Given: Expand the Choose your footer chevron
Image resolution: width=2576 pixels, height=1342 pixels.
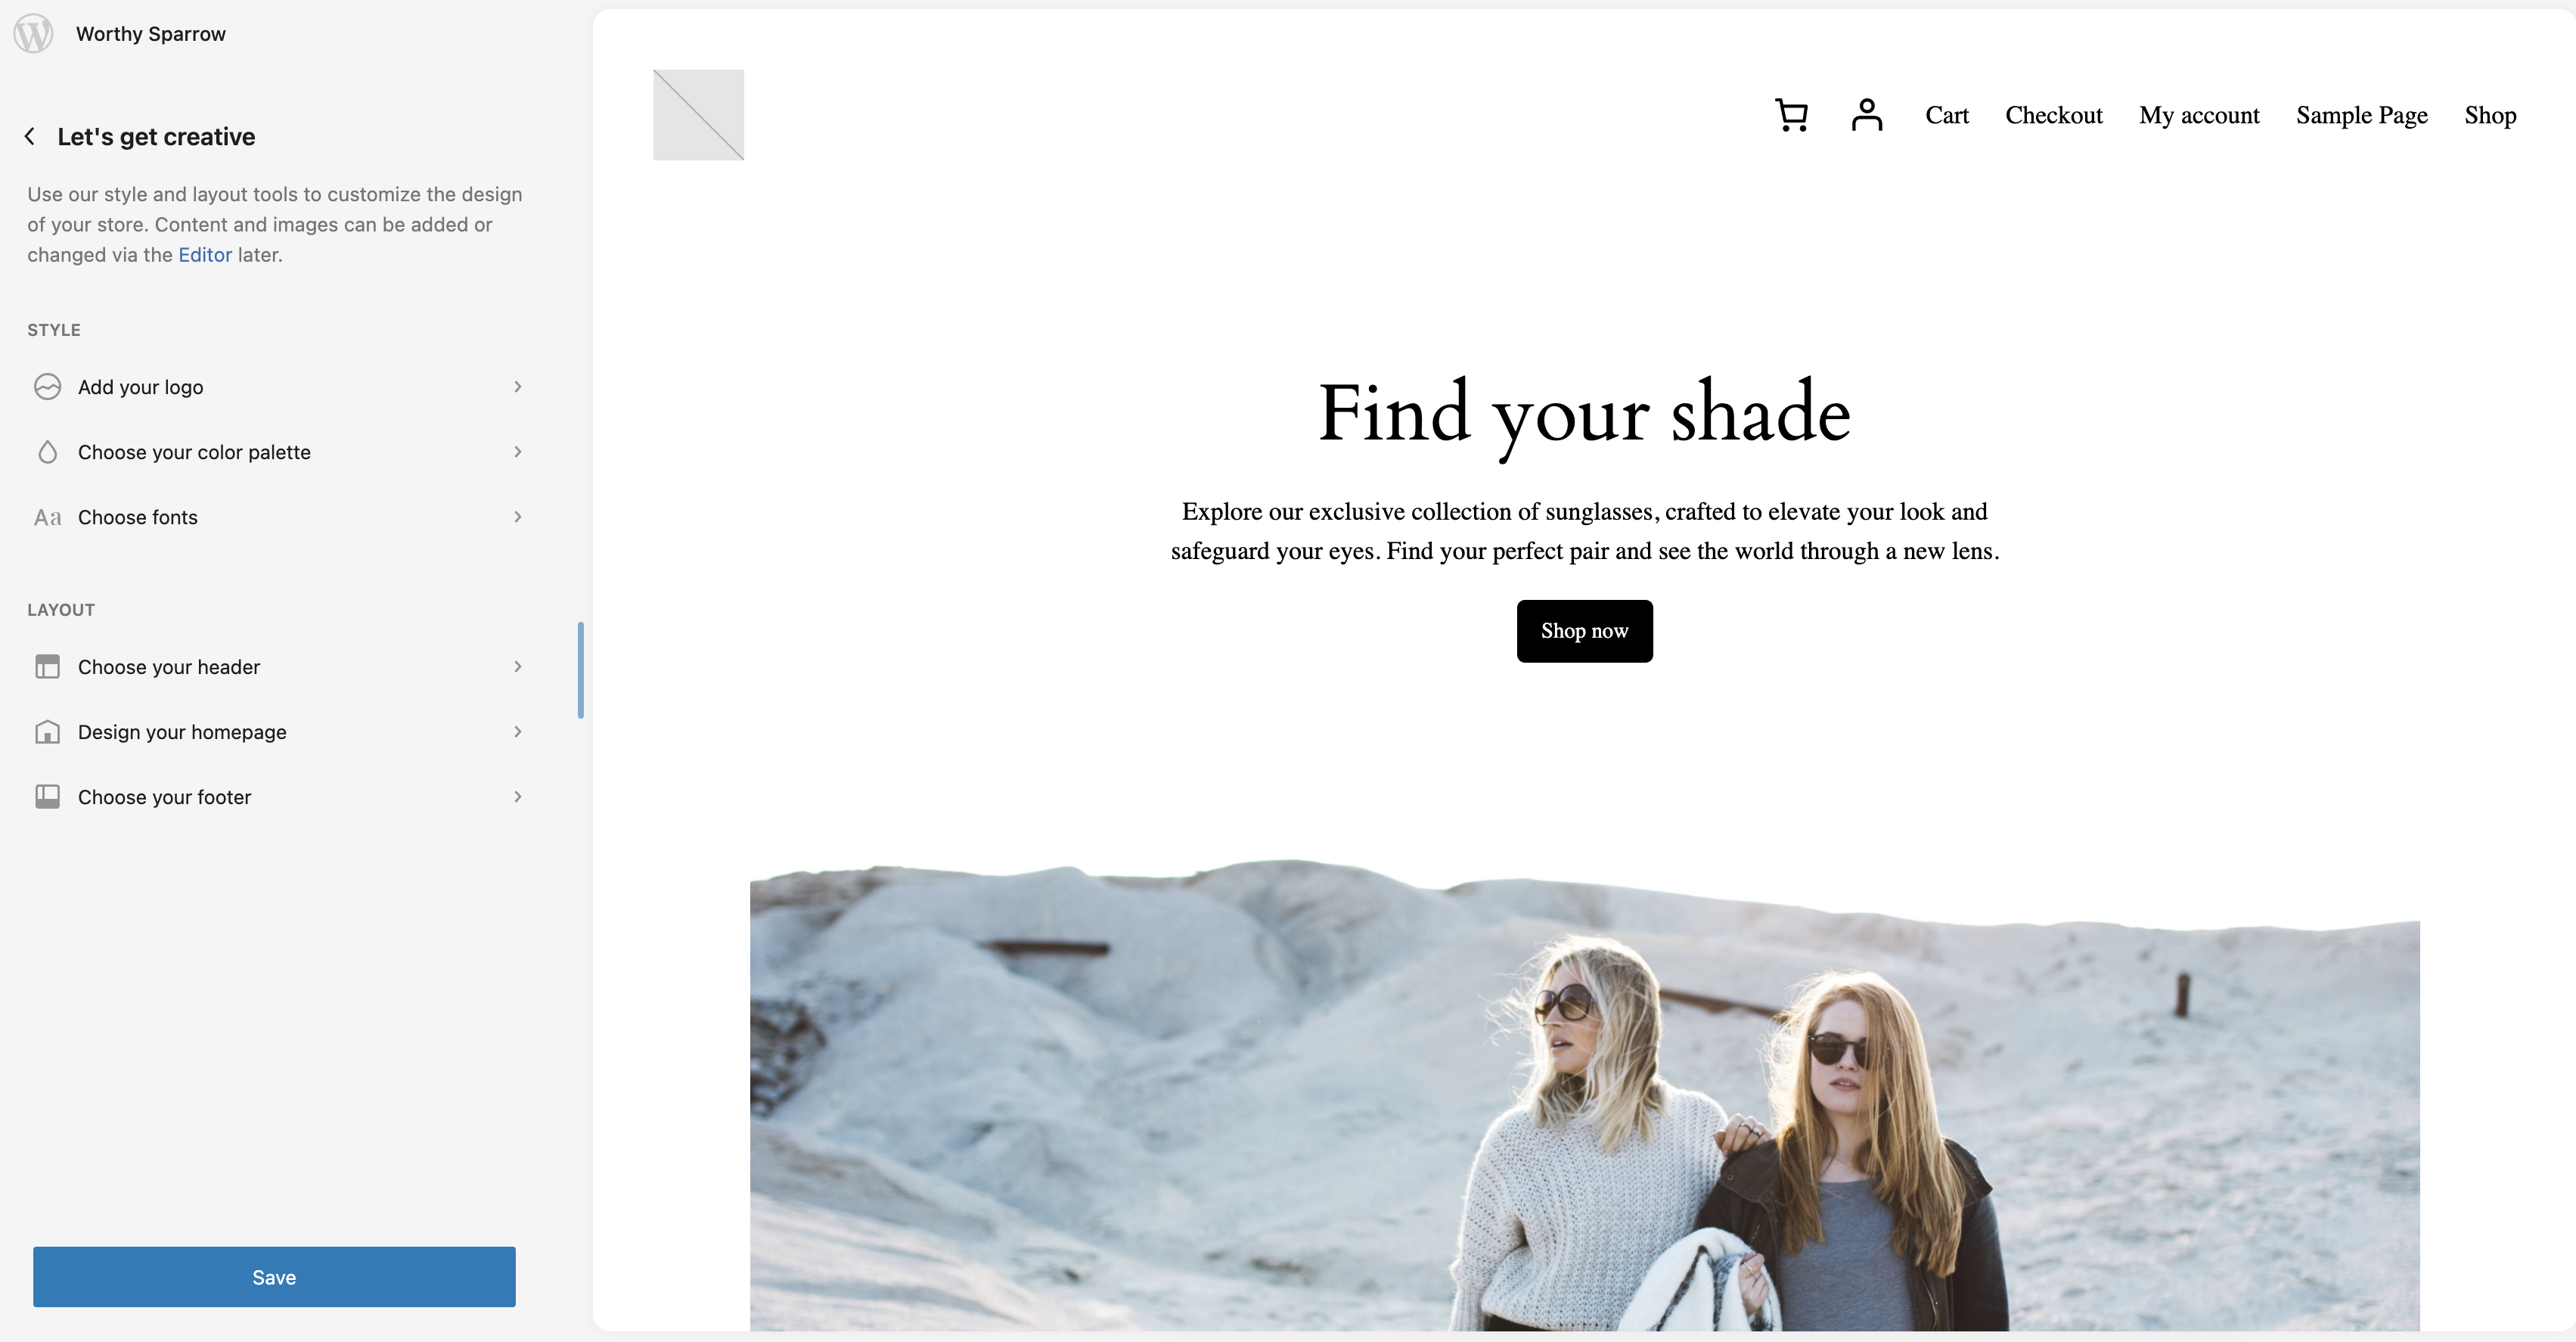Looking at the screenshot, I should [518, 797].
